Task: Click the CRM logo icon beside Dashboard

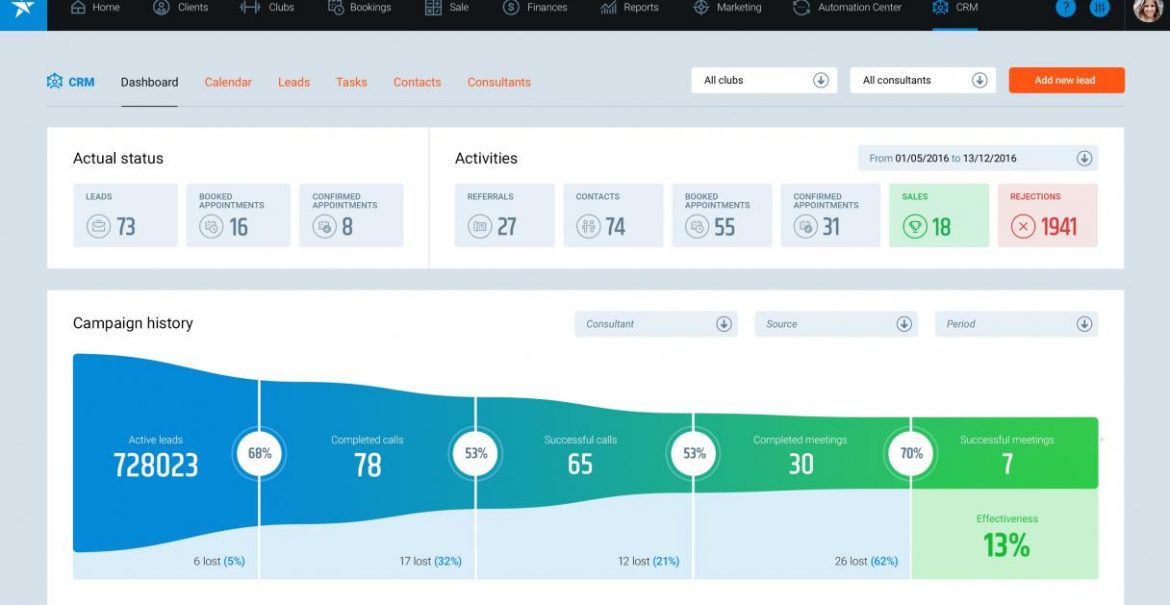Action: coord(55,82)
